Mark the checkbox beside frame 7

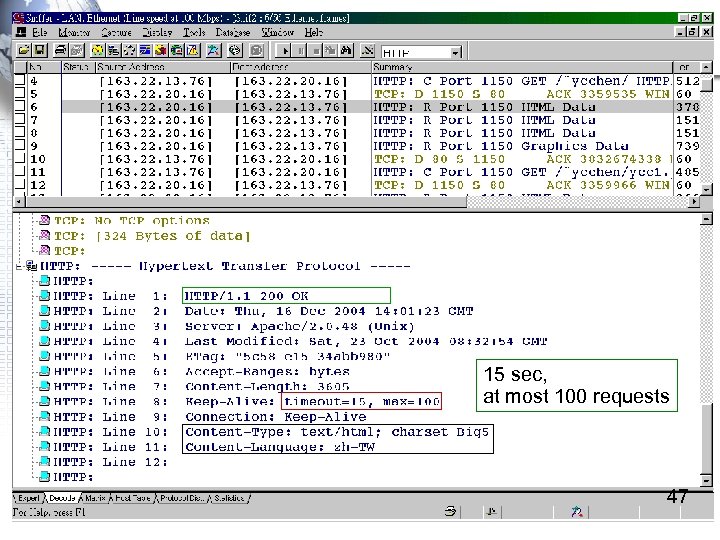pos(20,119)
